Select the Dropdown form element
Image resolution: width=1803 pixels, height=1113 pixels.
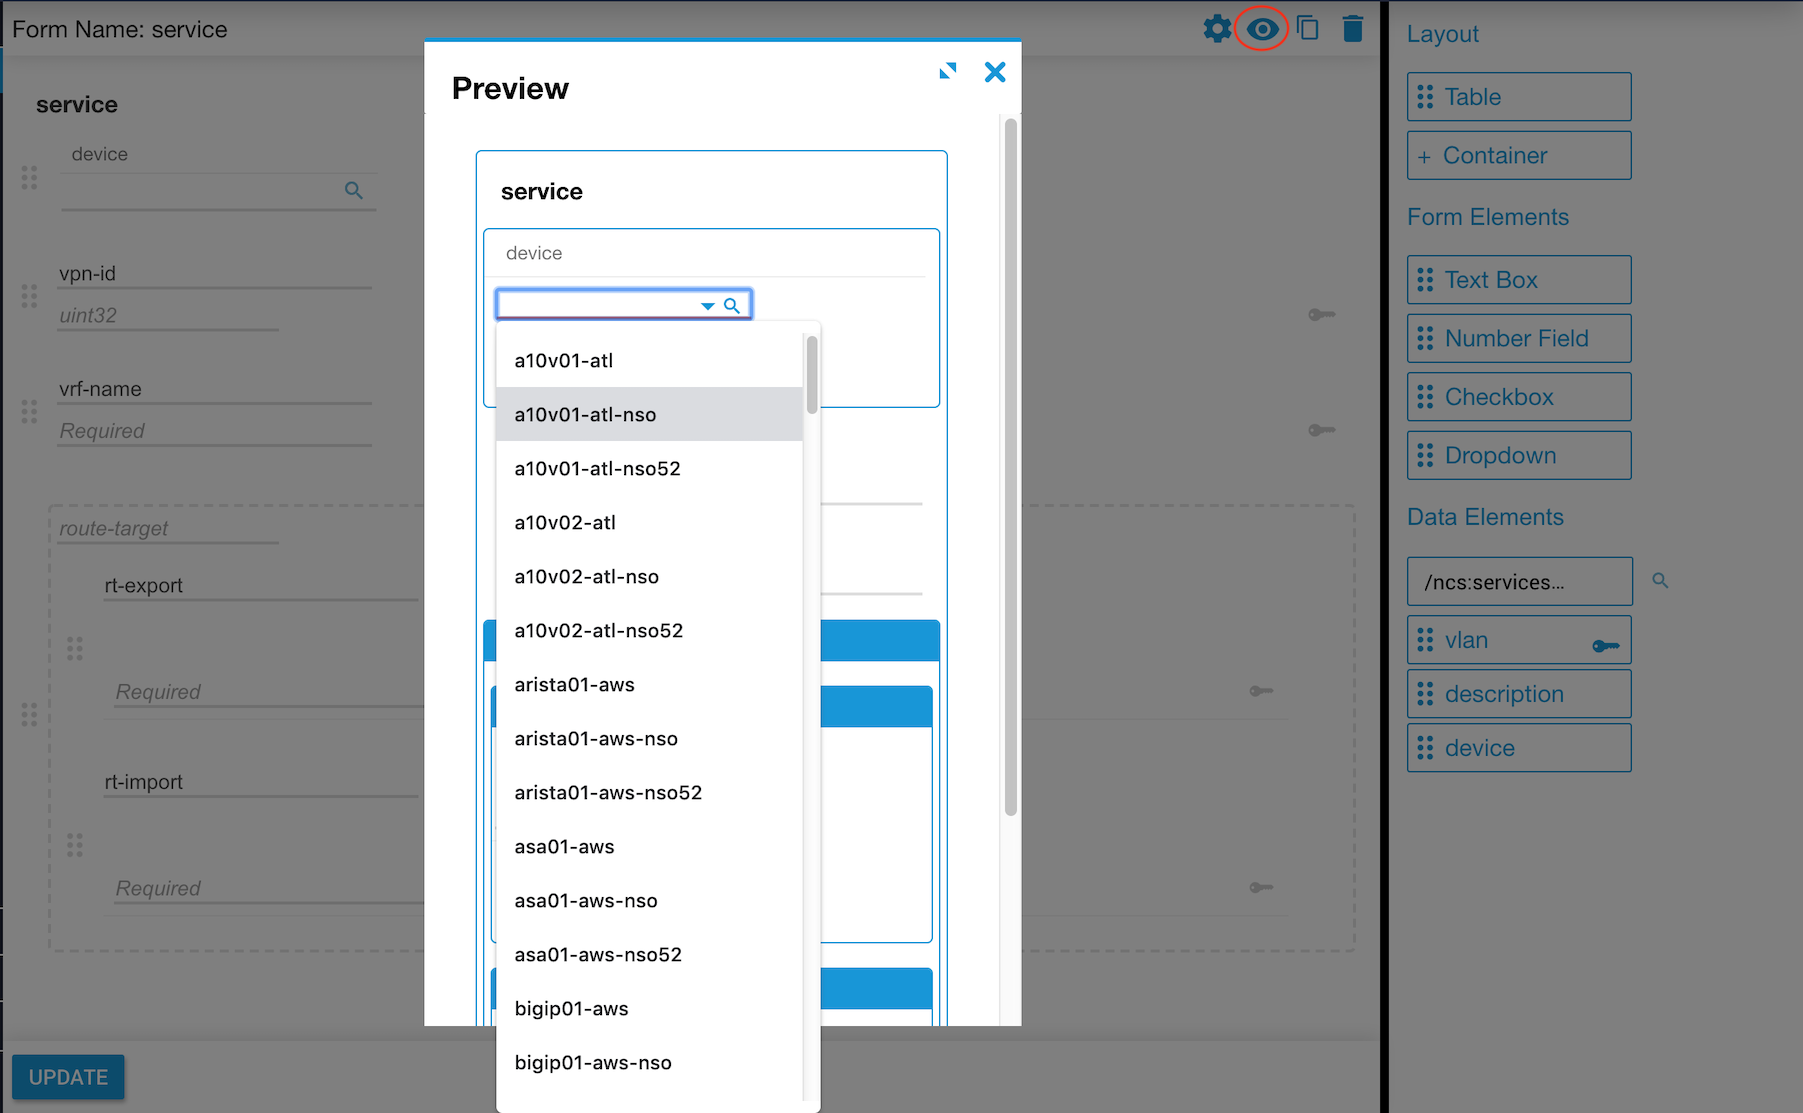(1519, 455)
